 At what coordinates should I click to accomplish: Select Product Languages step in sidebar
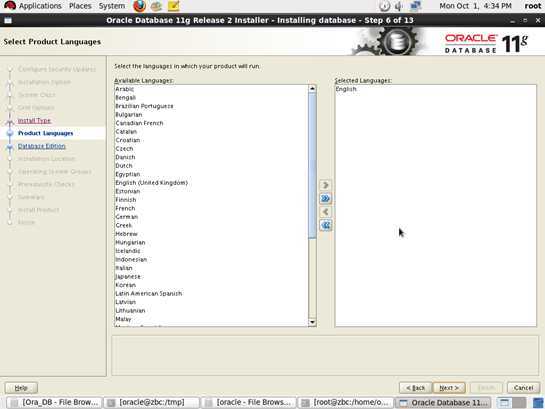click(x=46, y=133)
